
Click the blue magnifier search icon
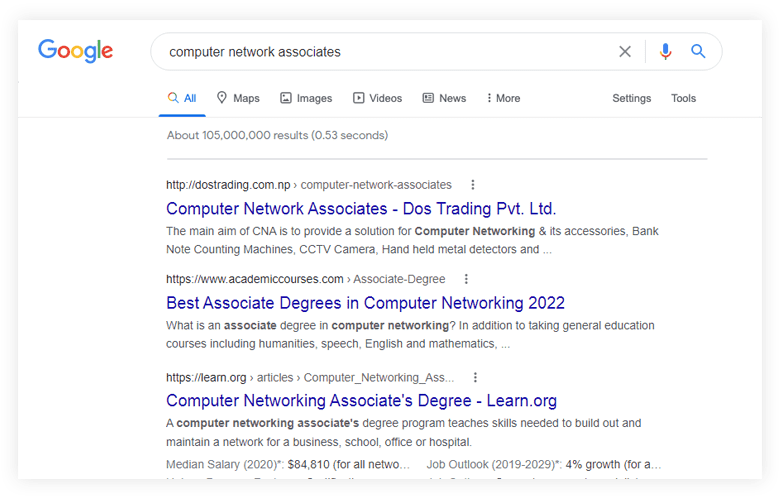pyautogui.click(x=698, y=52)
